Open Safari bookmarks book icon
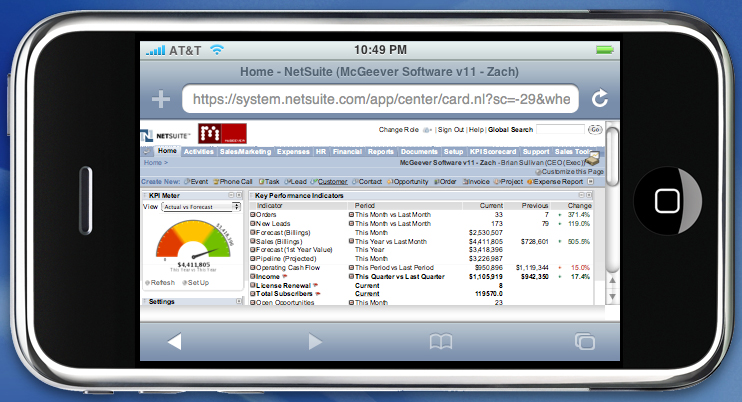742x402 pixels. [x=441, y=341]
